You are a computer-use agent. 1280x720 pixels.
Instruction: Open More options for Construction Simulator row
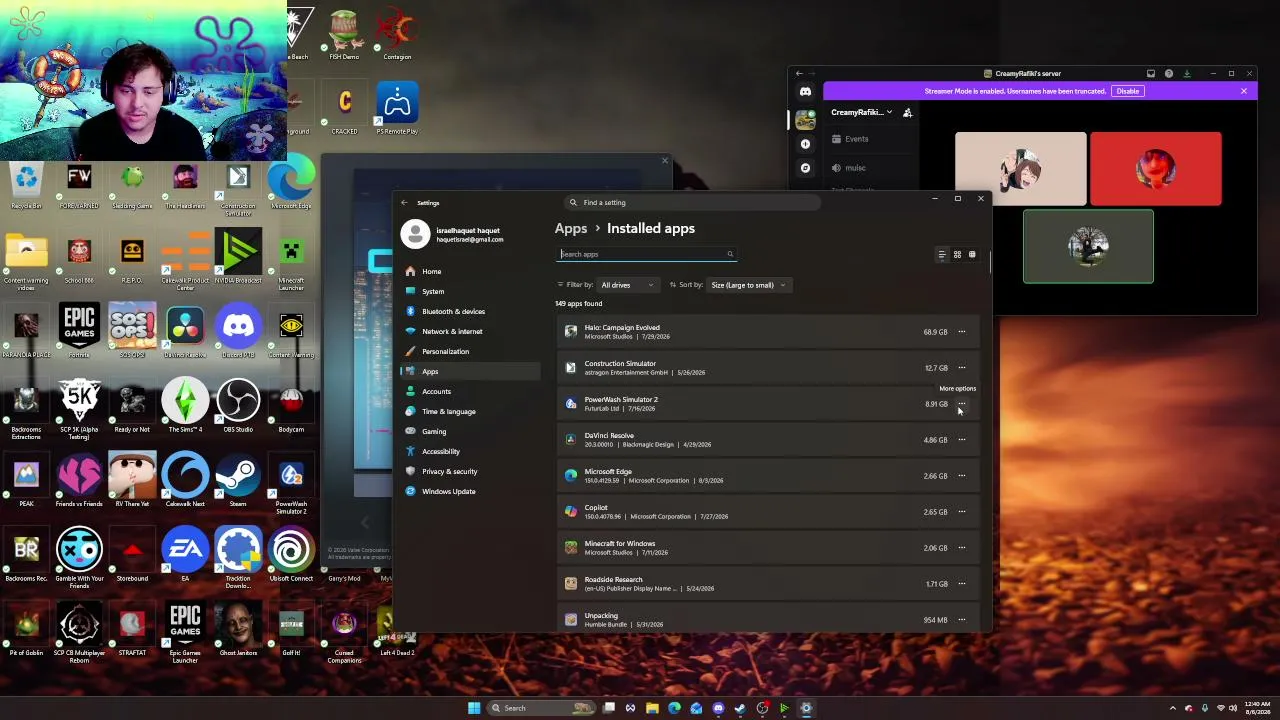(x=962, y=368)
